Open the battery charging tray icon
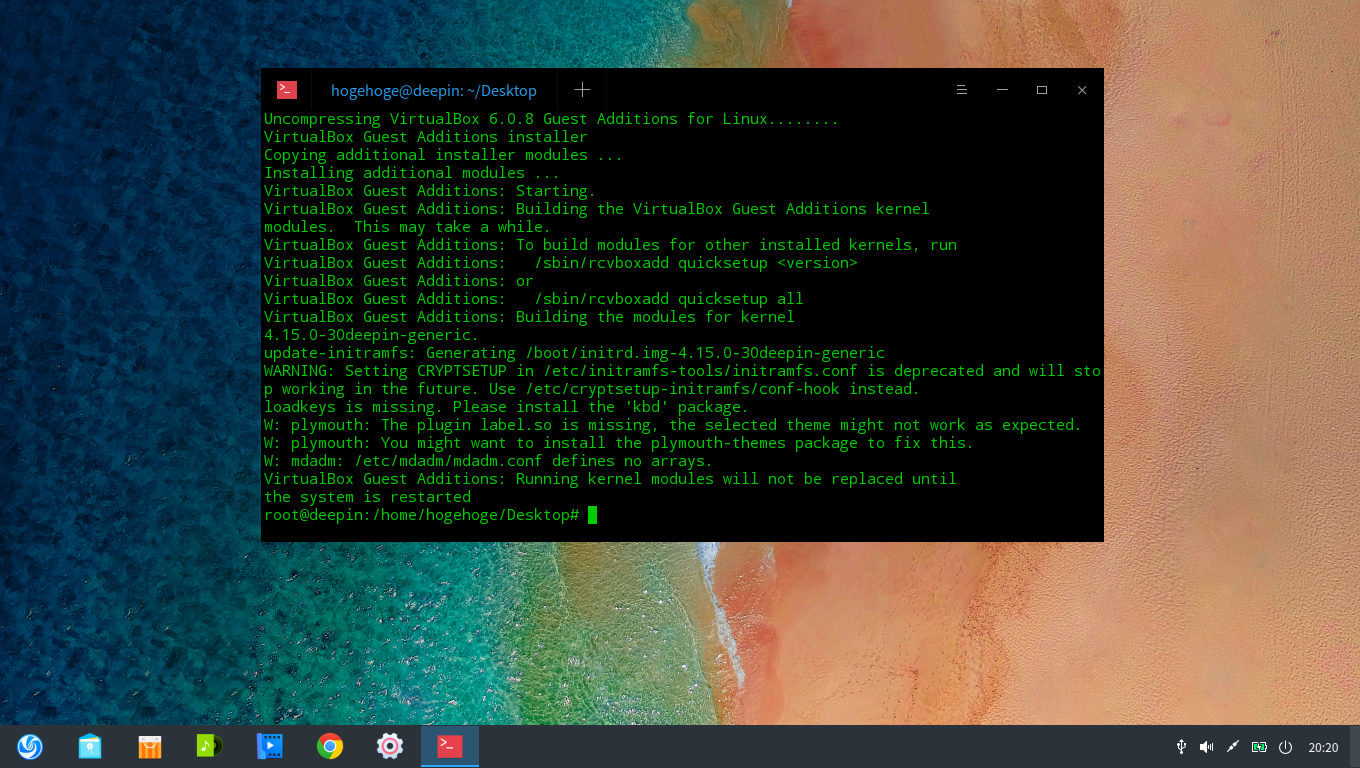1360x768 pixels. [1259, 747]
